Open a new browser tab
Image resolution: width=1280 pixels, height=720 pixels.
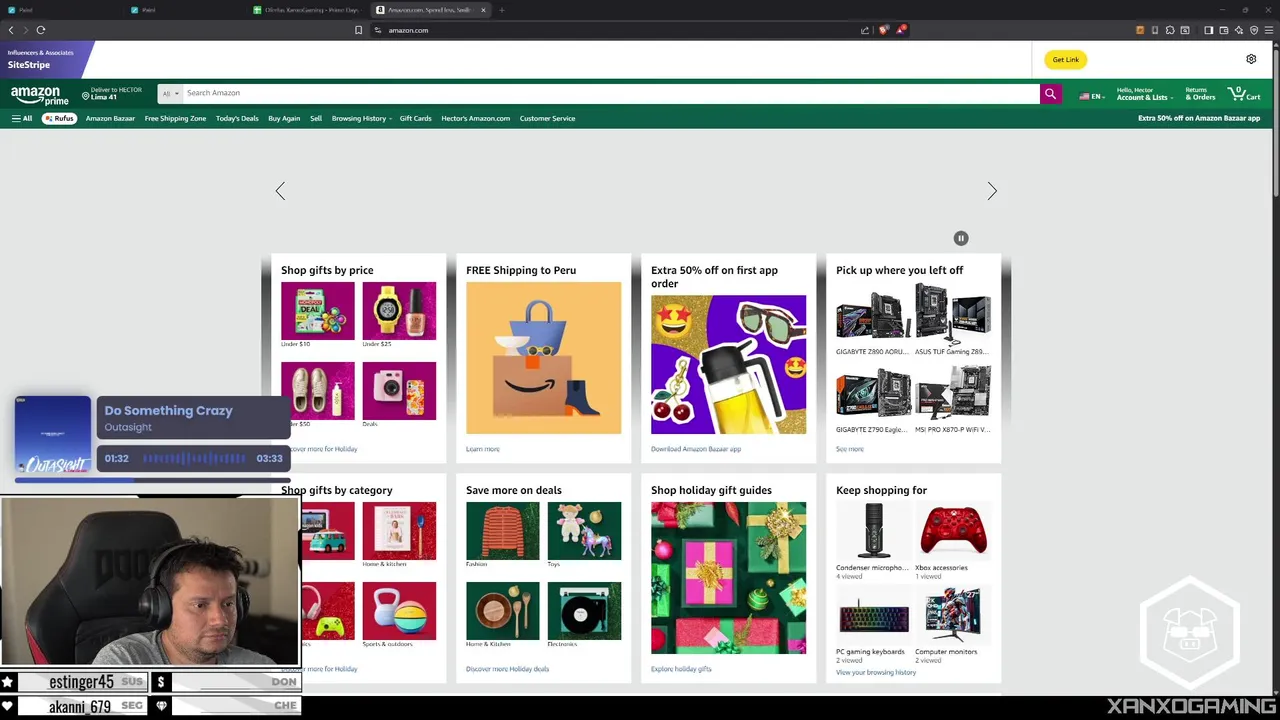(x=501, y=10)
